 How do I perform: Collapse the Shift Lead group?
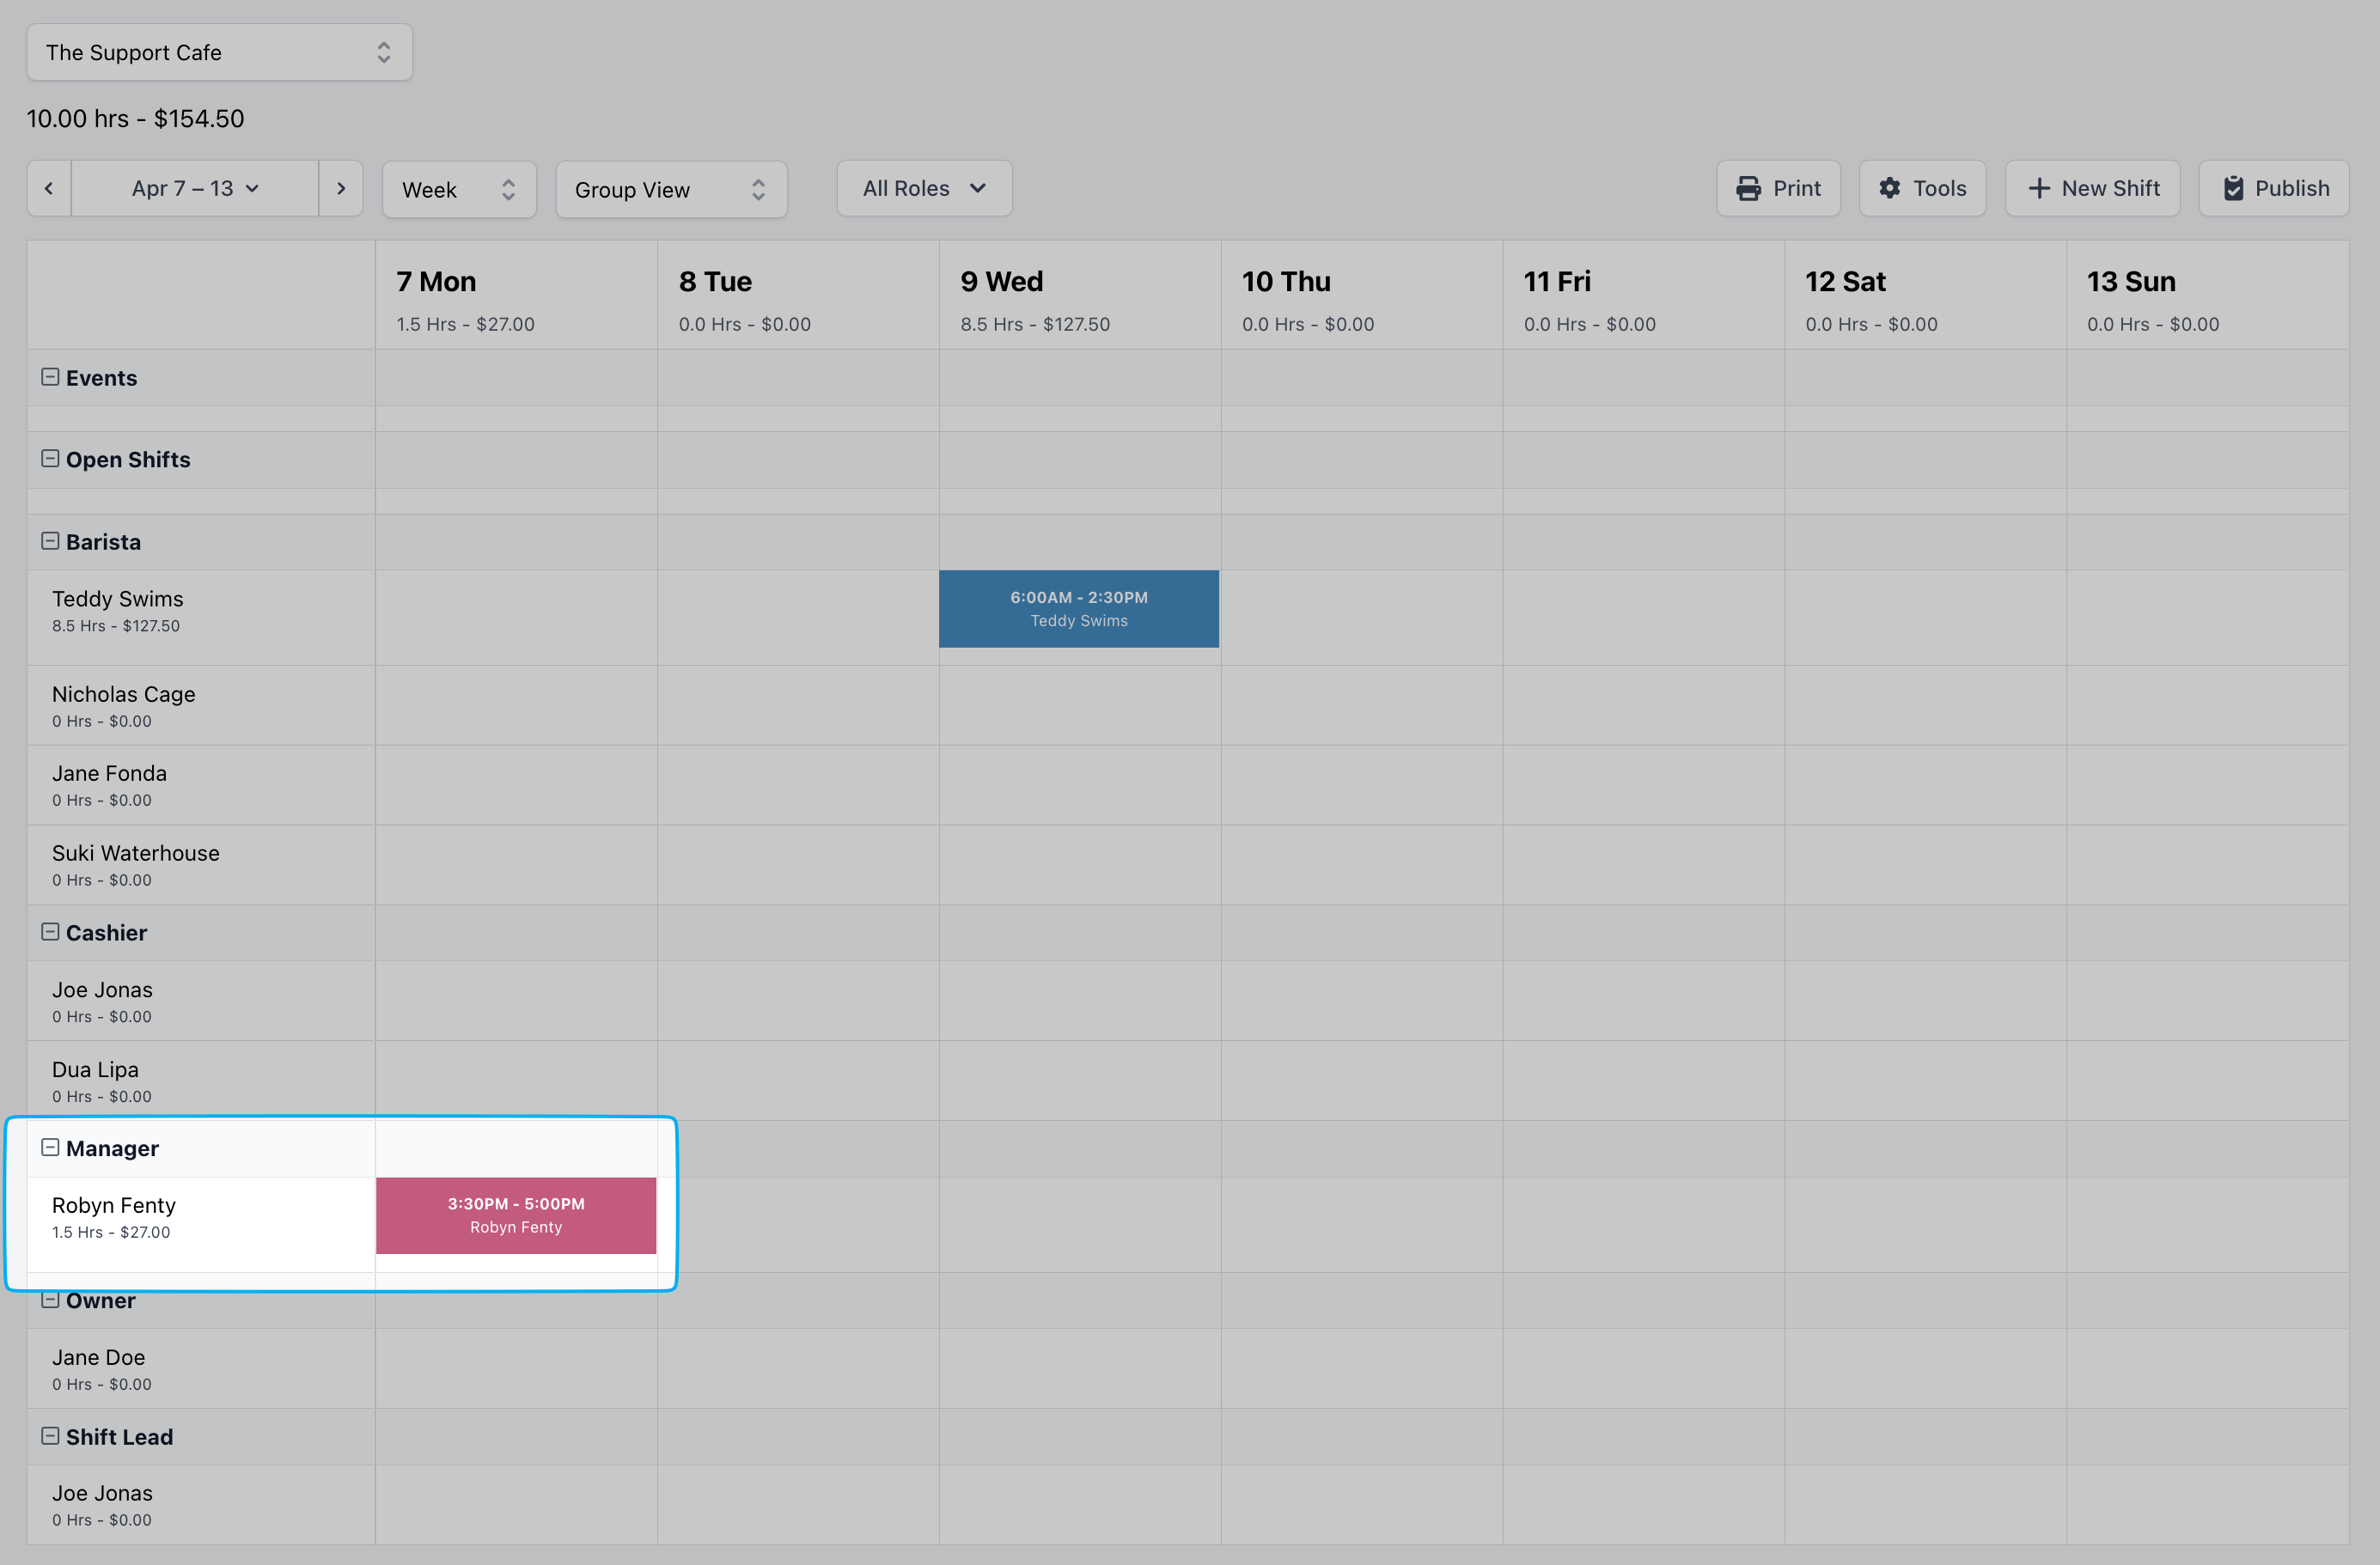[50, 1436]
